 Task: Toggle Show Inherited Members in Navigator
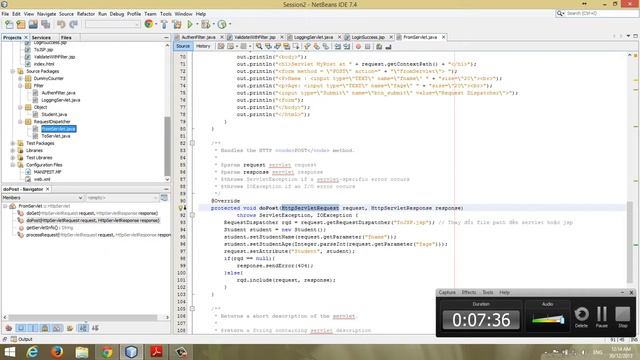[9, 328]
